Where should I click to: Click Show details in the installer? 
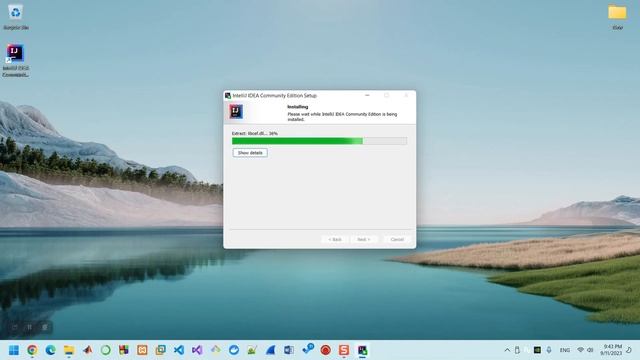(250, 153)
